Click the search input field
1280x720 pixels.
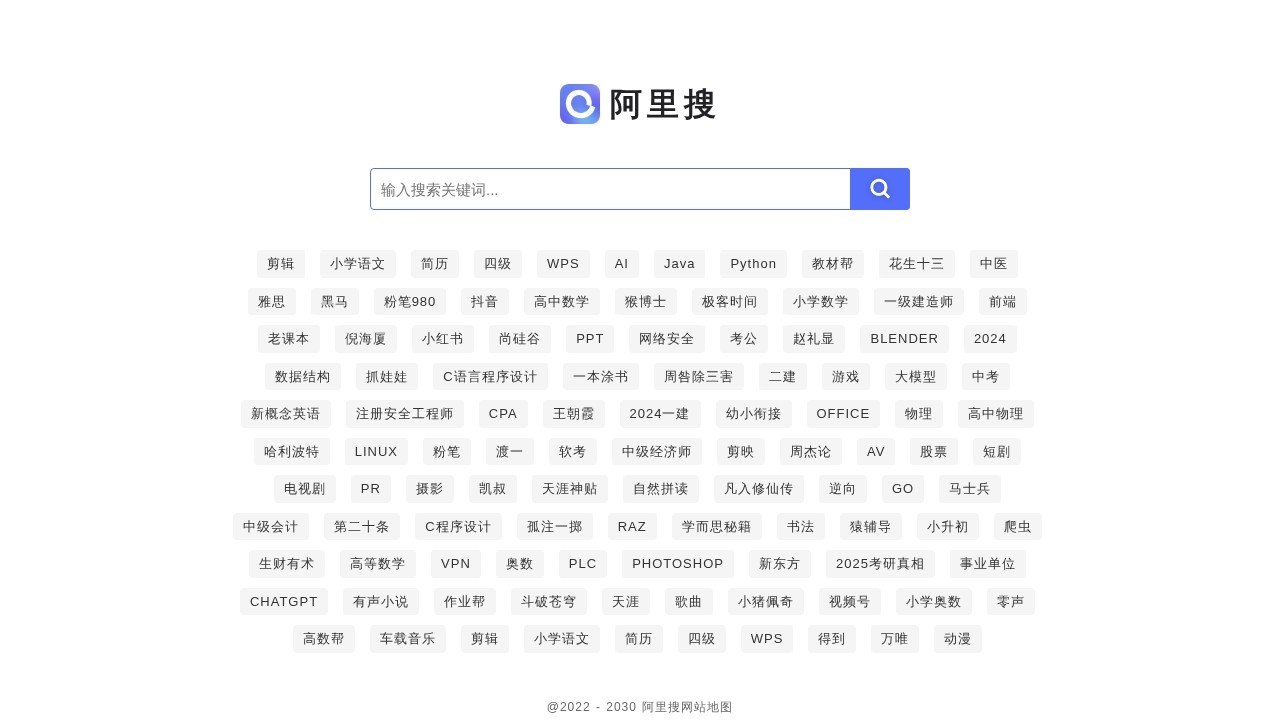[610, 189]
